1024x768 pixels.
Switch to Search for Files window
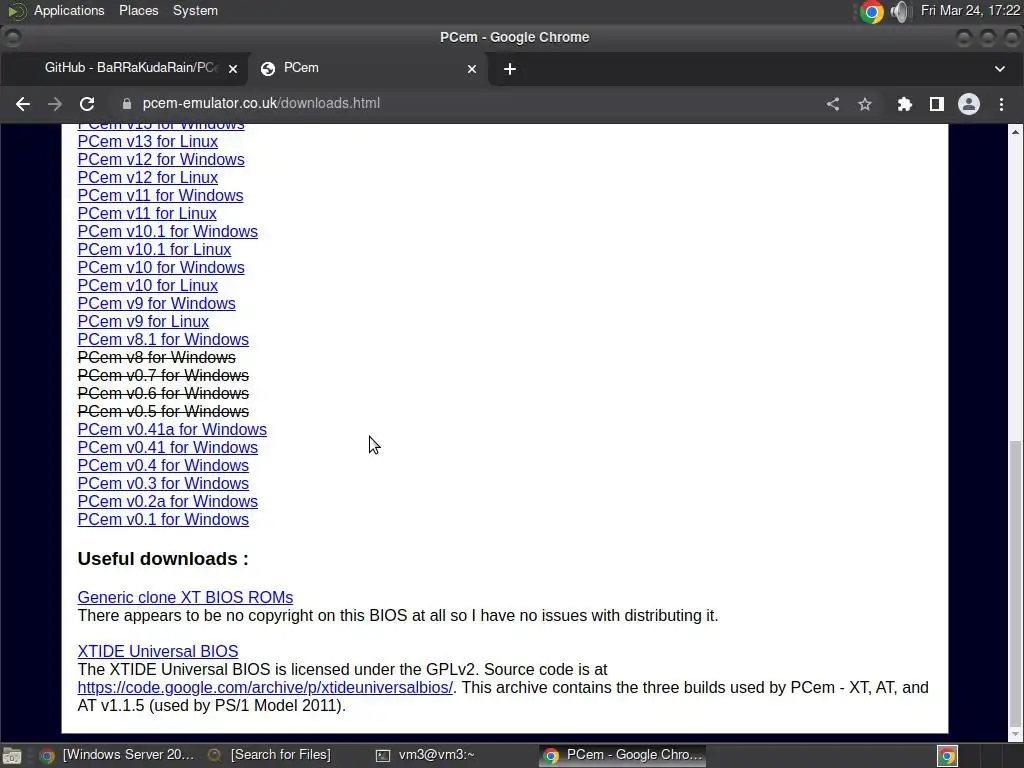pyautogui.click(x=270, y=755)
